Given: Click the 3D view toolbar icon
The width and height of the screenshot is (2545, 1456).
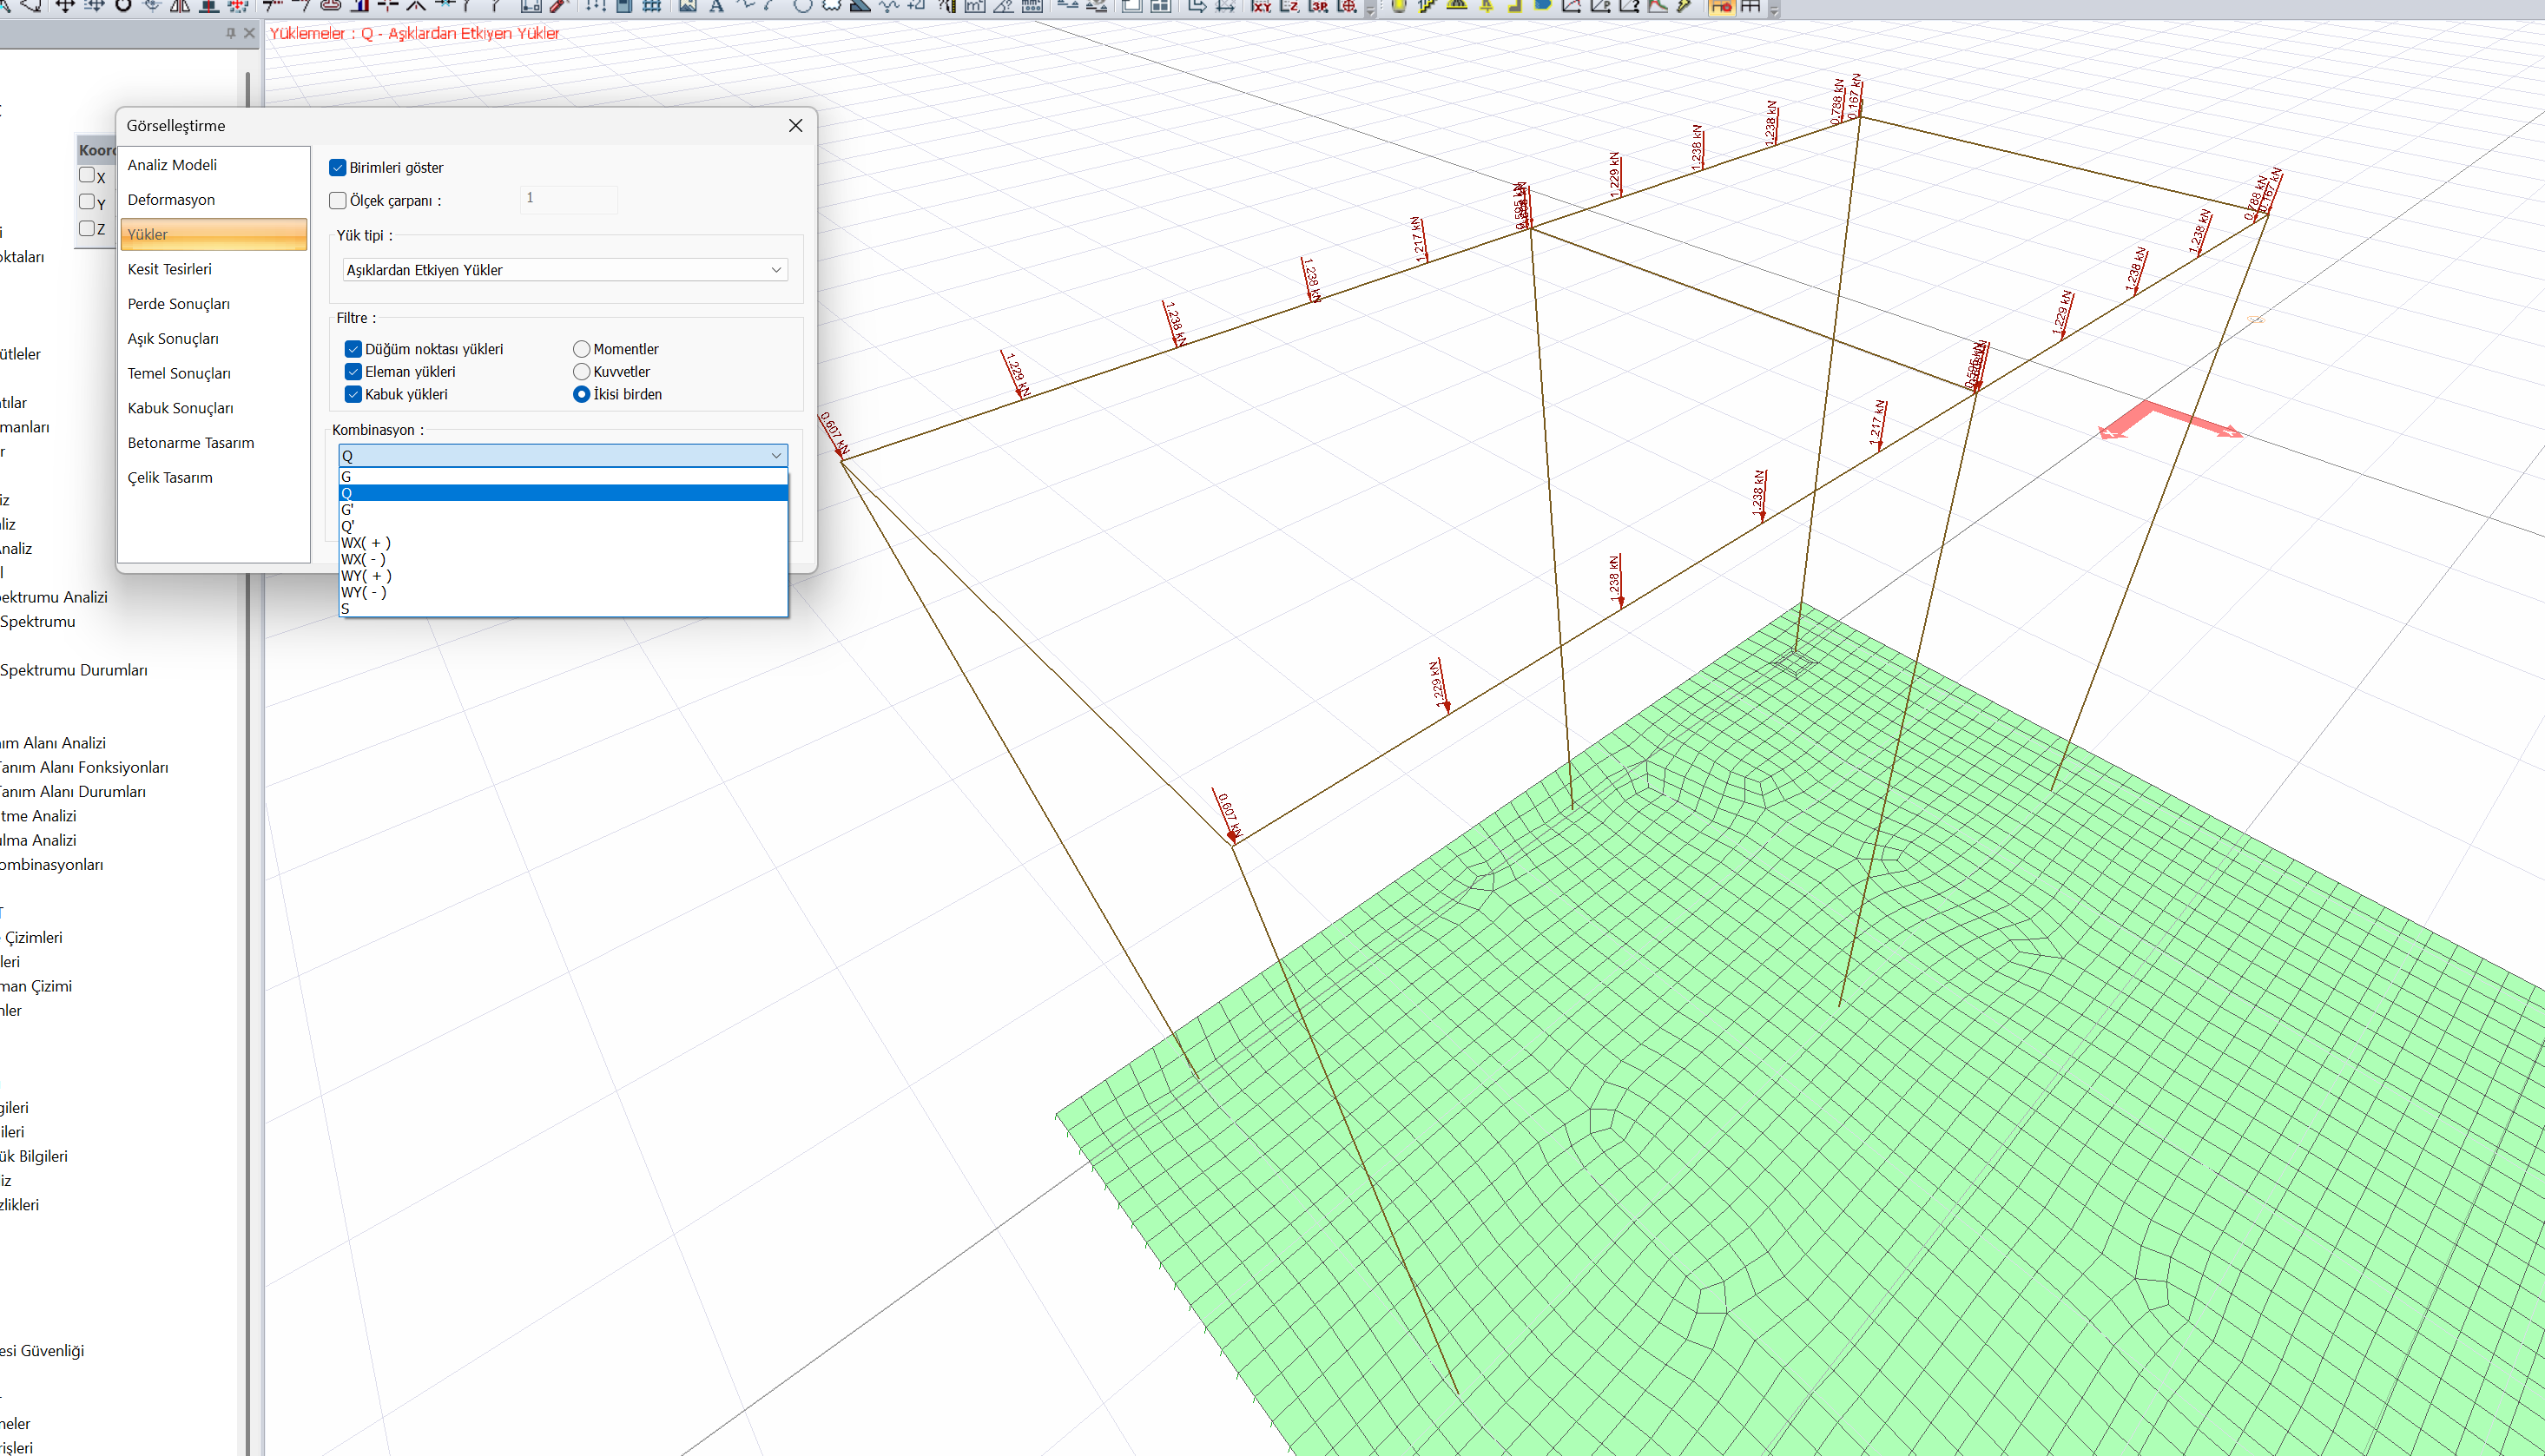Looking at the screenshot, I should pos(1318,6).
